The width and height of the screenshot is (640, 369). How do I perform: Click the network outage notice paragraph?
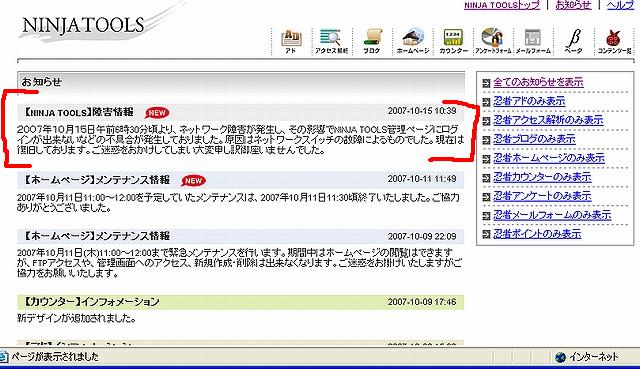240,140
